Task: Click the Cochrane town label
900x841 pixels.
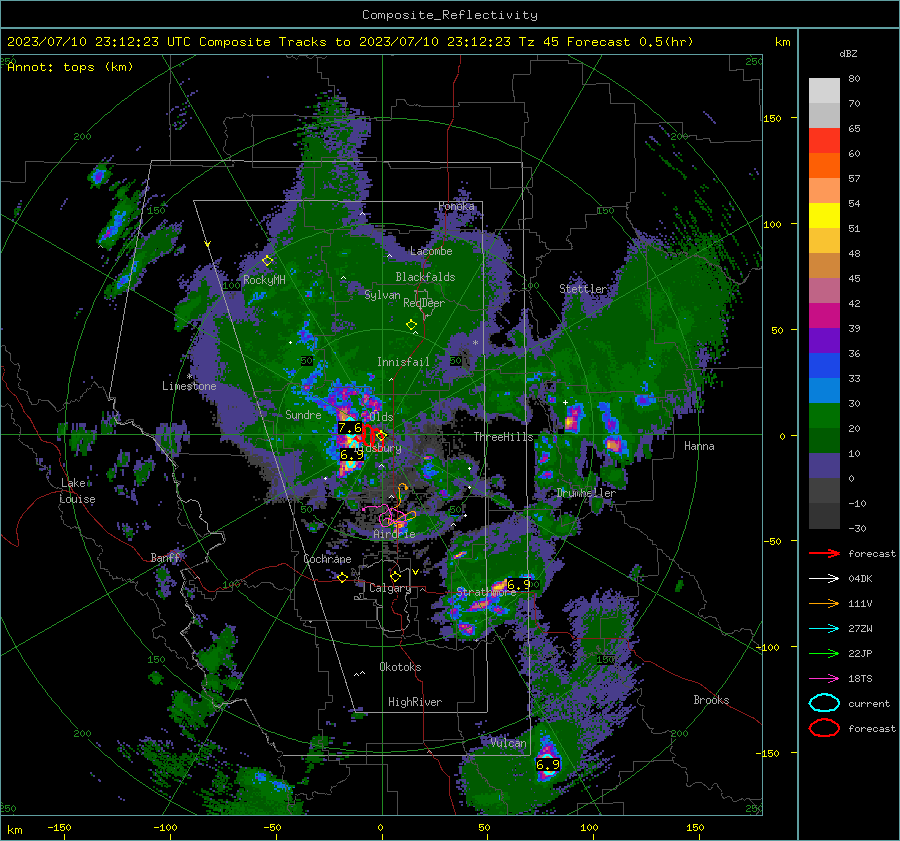Action: click(327, 559)
